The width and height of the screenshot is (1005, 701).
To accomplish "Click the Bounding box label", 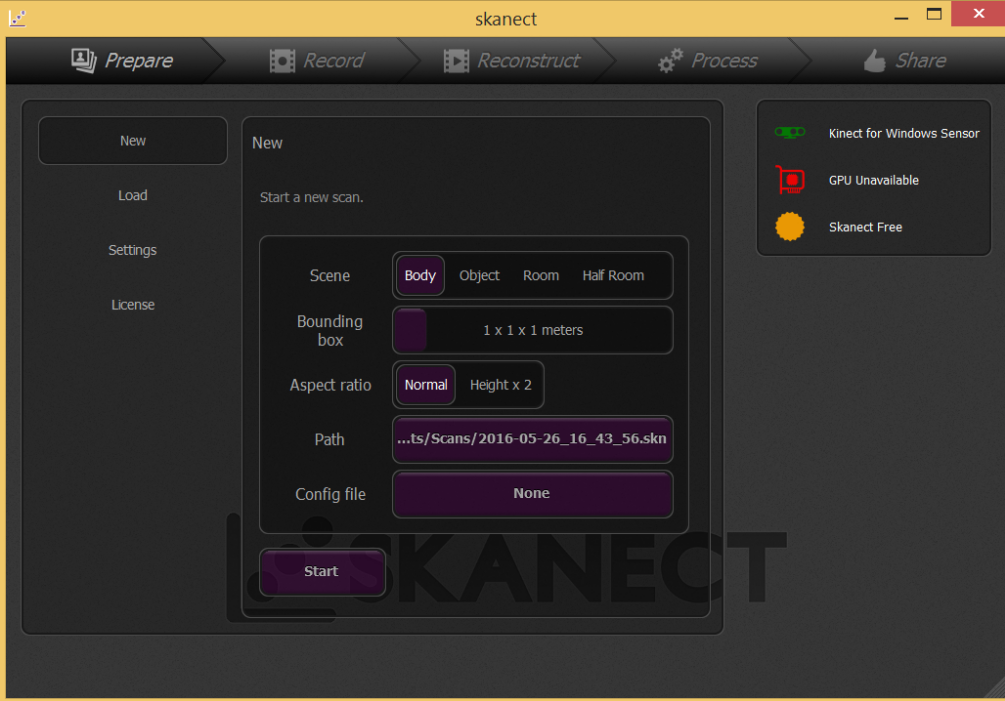I will pyautogui.click(x=329, y=331).
